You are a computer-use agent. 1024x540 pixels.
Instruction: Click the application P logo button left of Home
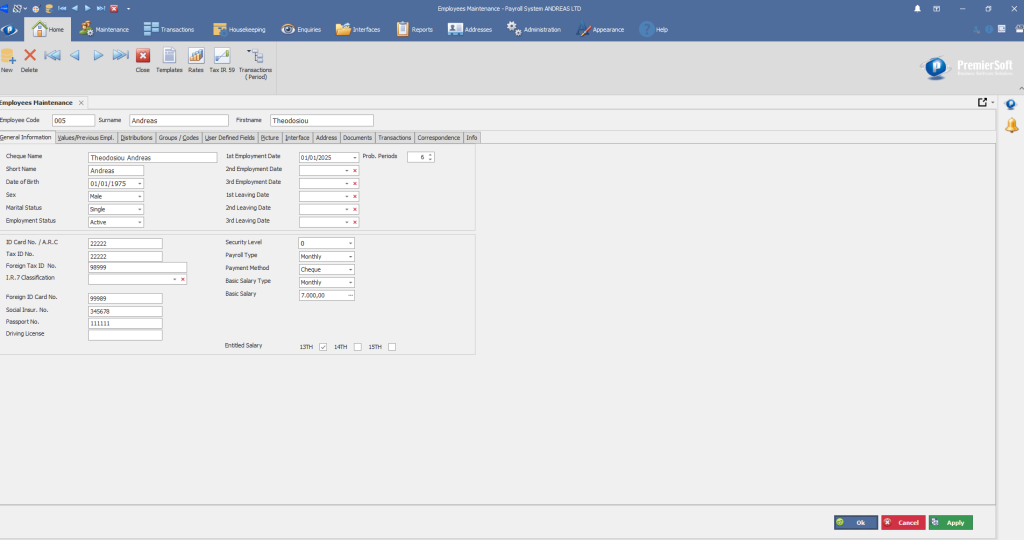coord(9,30)
